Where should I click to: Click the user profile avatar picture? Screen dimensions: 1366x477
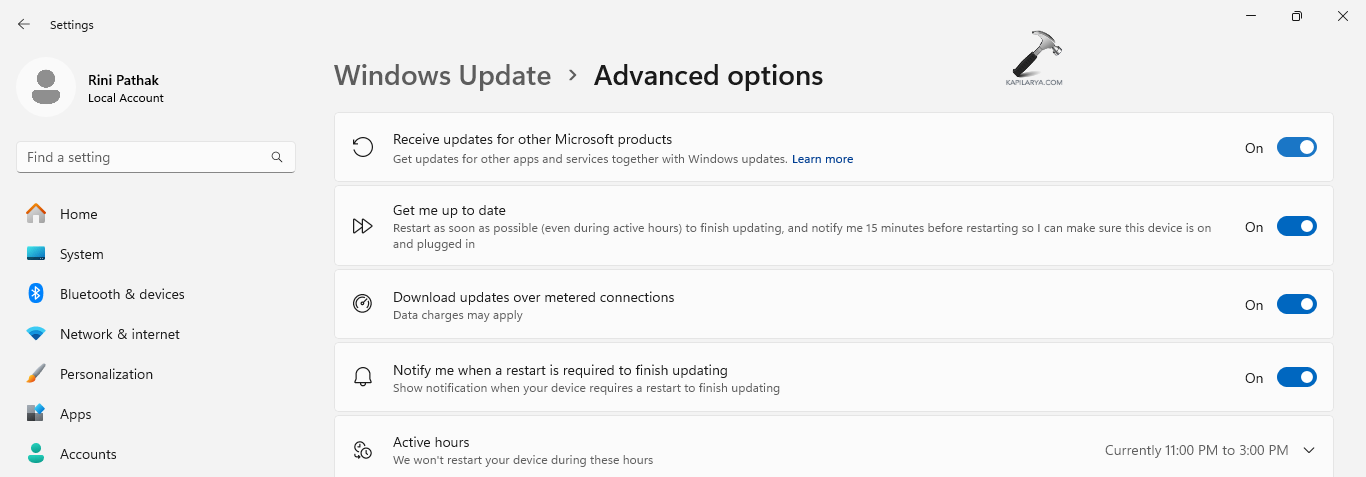46,87
